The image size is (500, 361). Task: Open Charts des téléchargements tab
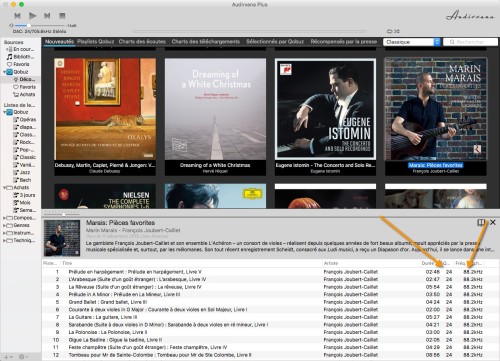(206, 42)
